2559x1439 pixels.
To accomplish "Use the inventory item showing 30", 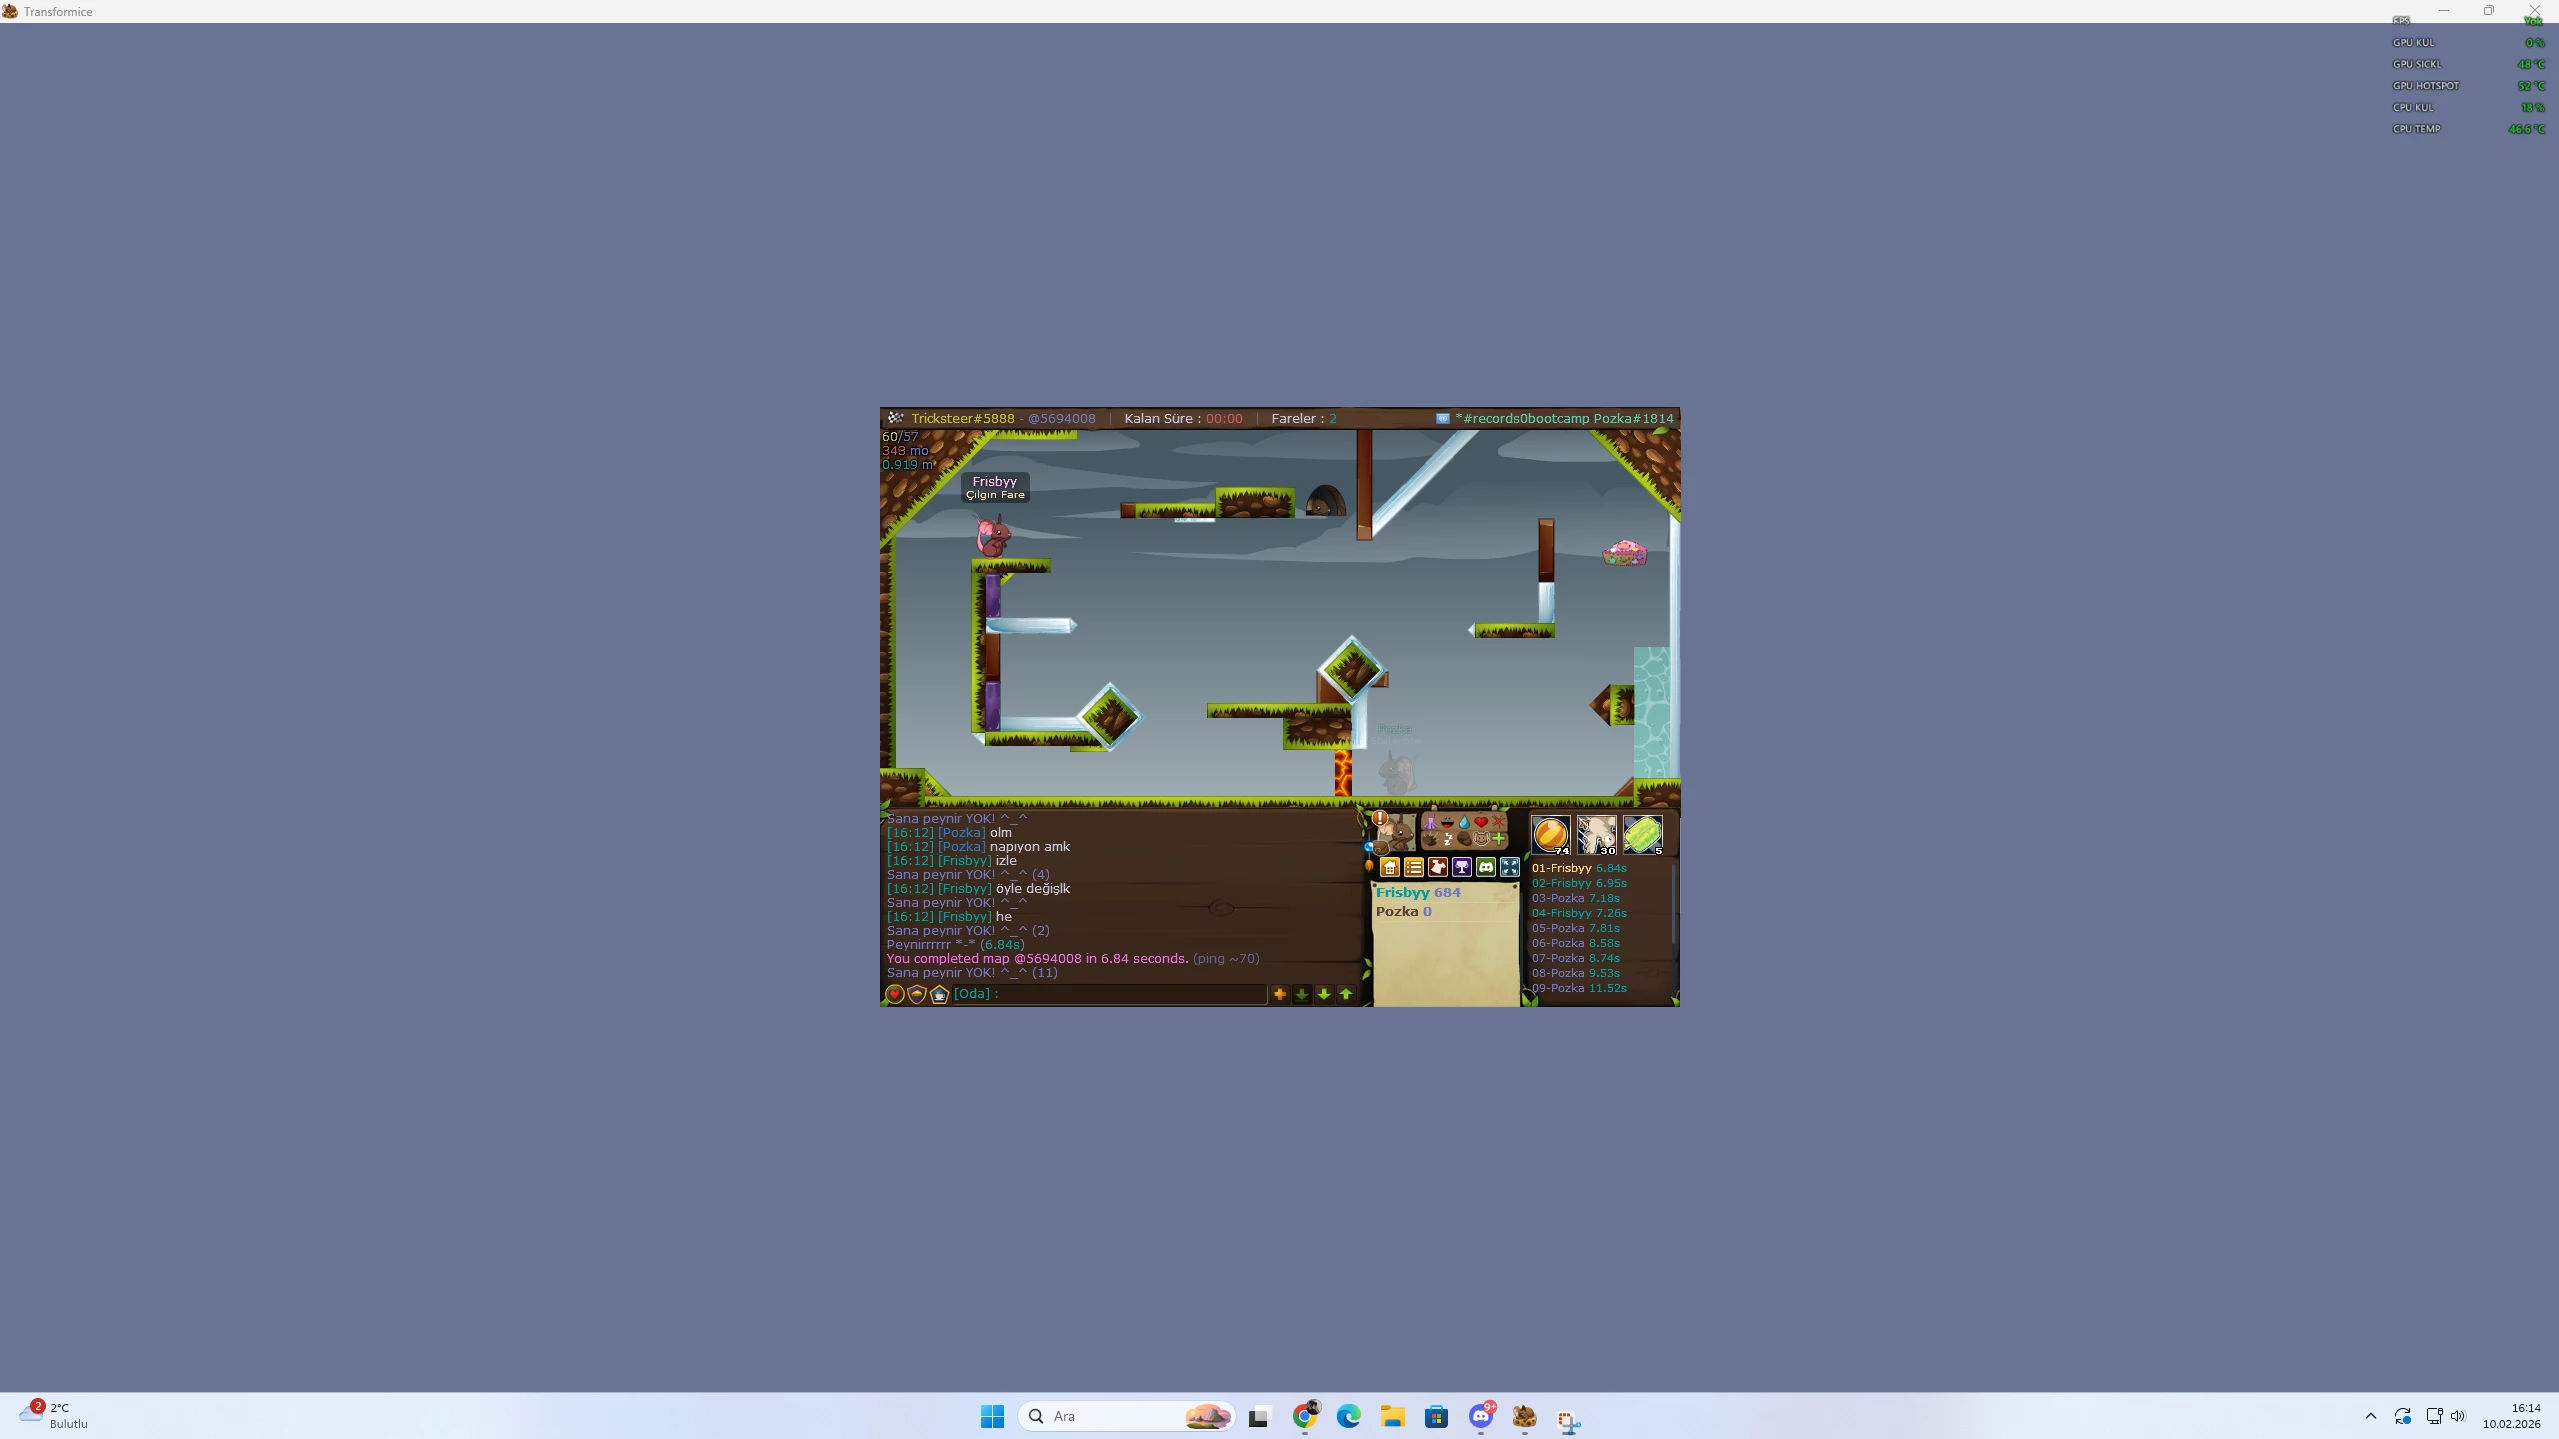I will (1597, 834).
